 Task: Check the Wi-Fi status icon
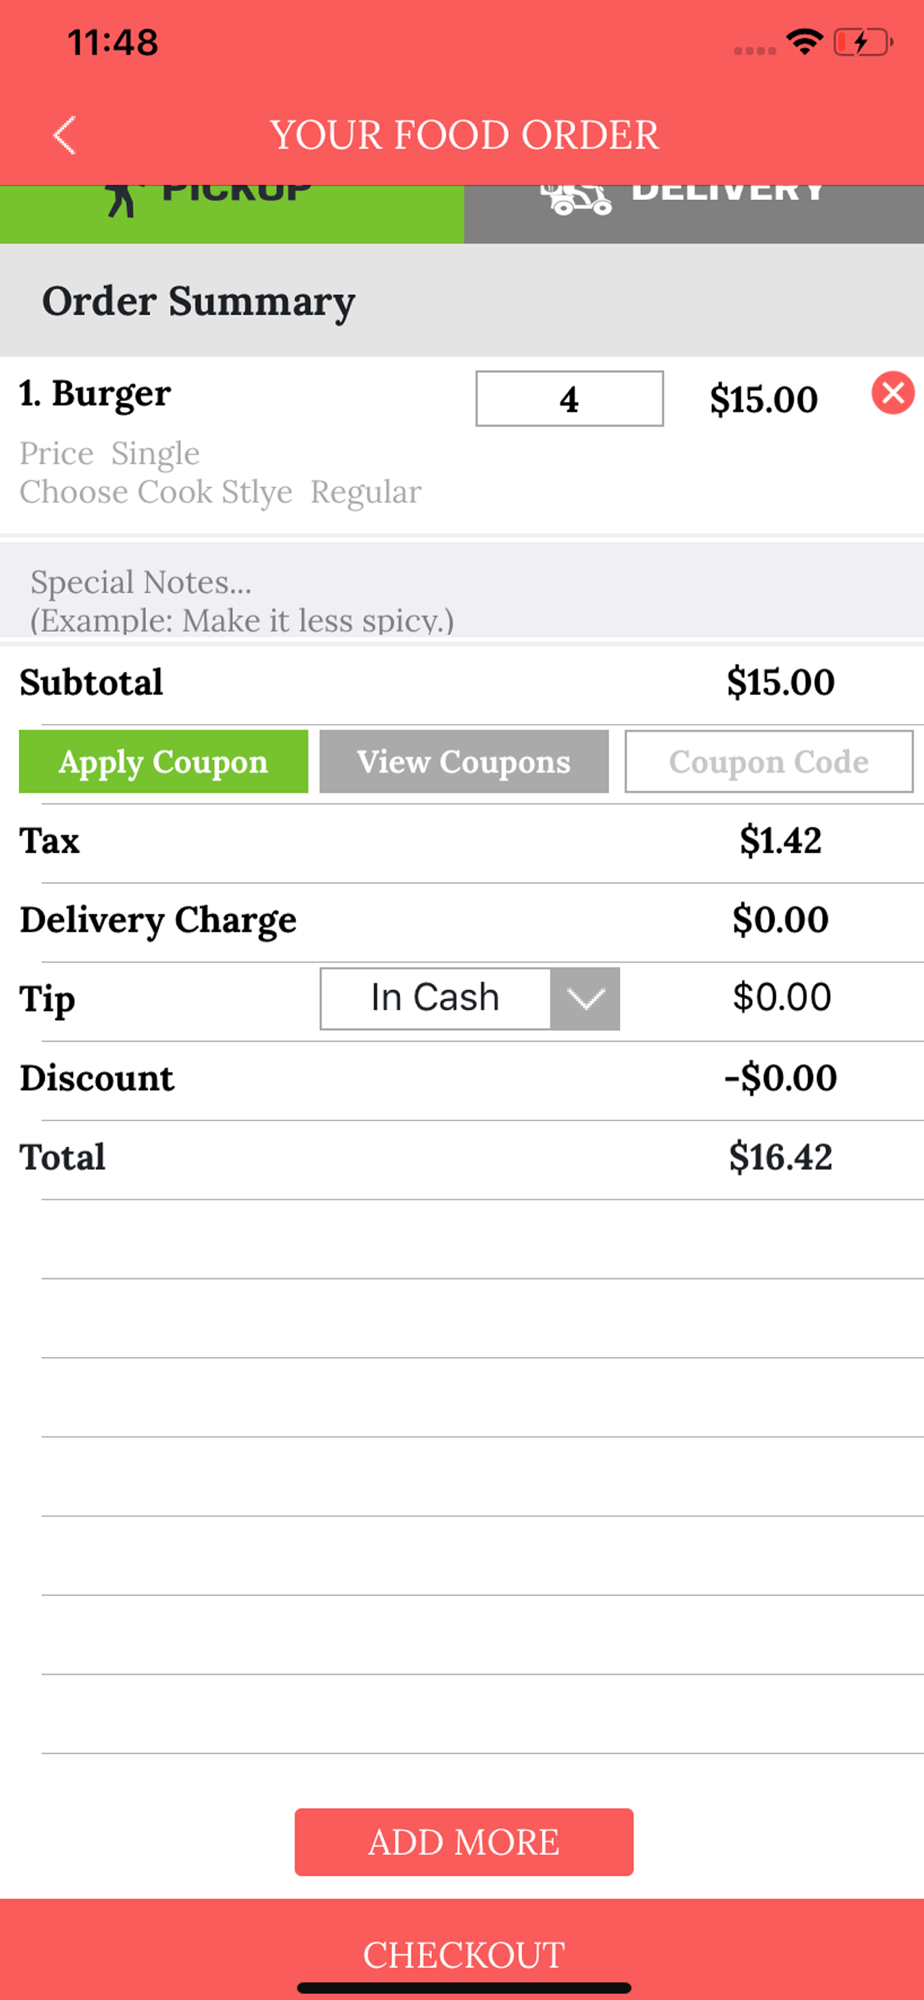coord(804,42)
